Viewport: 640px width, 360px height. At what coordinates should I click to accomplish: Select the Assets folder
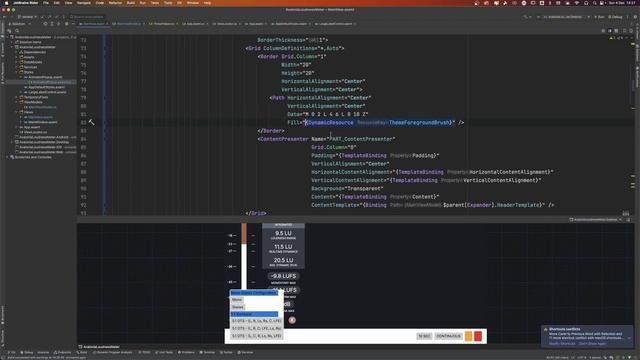tap(29, 57)
